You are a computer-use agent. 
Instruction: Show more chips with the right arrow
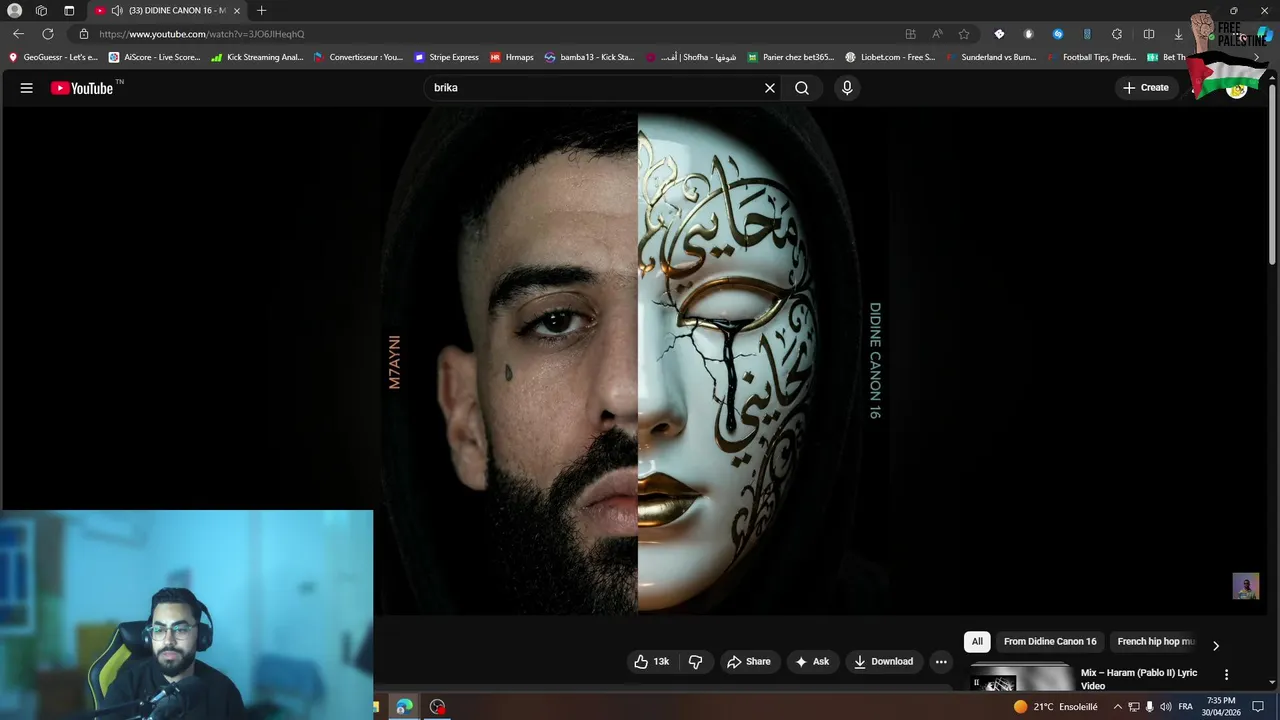point(1216,645)
